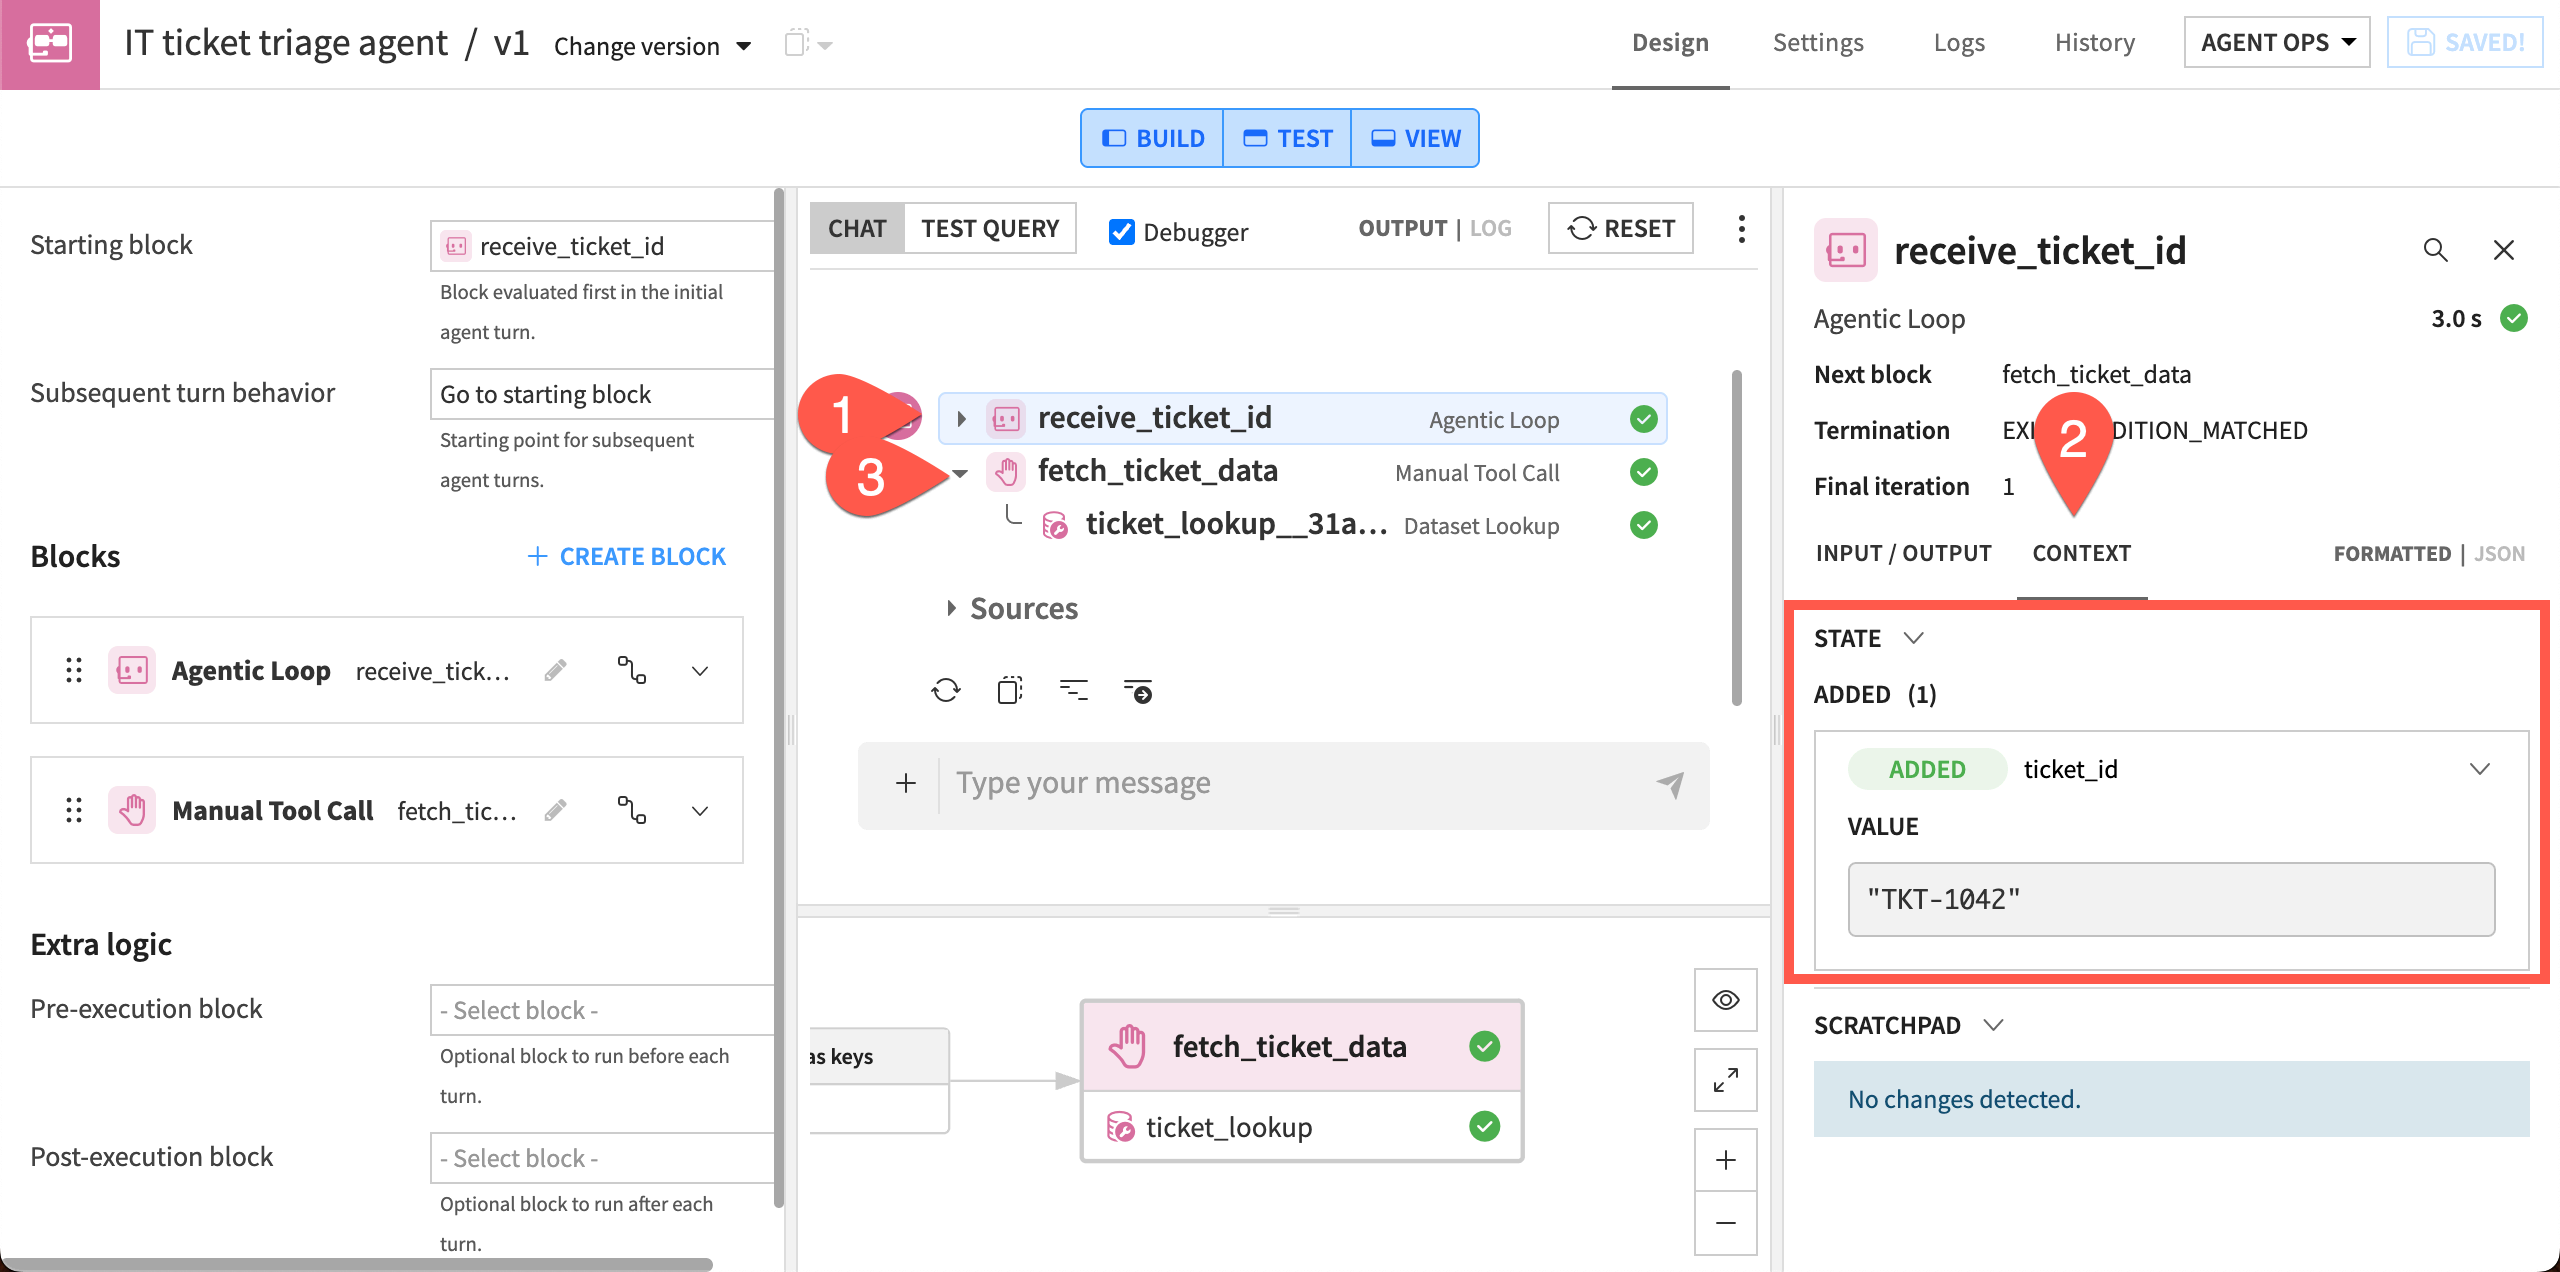This screenshot has width=2560, height=1272.
Task: Collapse the SCRATCHPAD section
Action: pos(1994,1025)
